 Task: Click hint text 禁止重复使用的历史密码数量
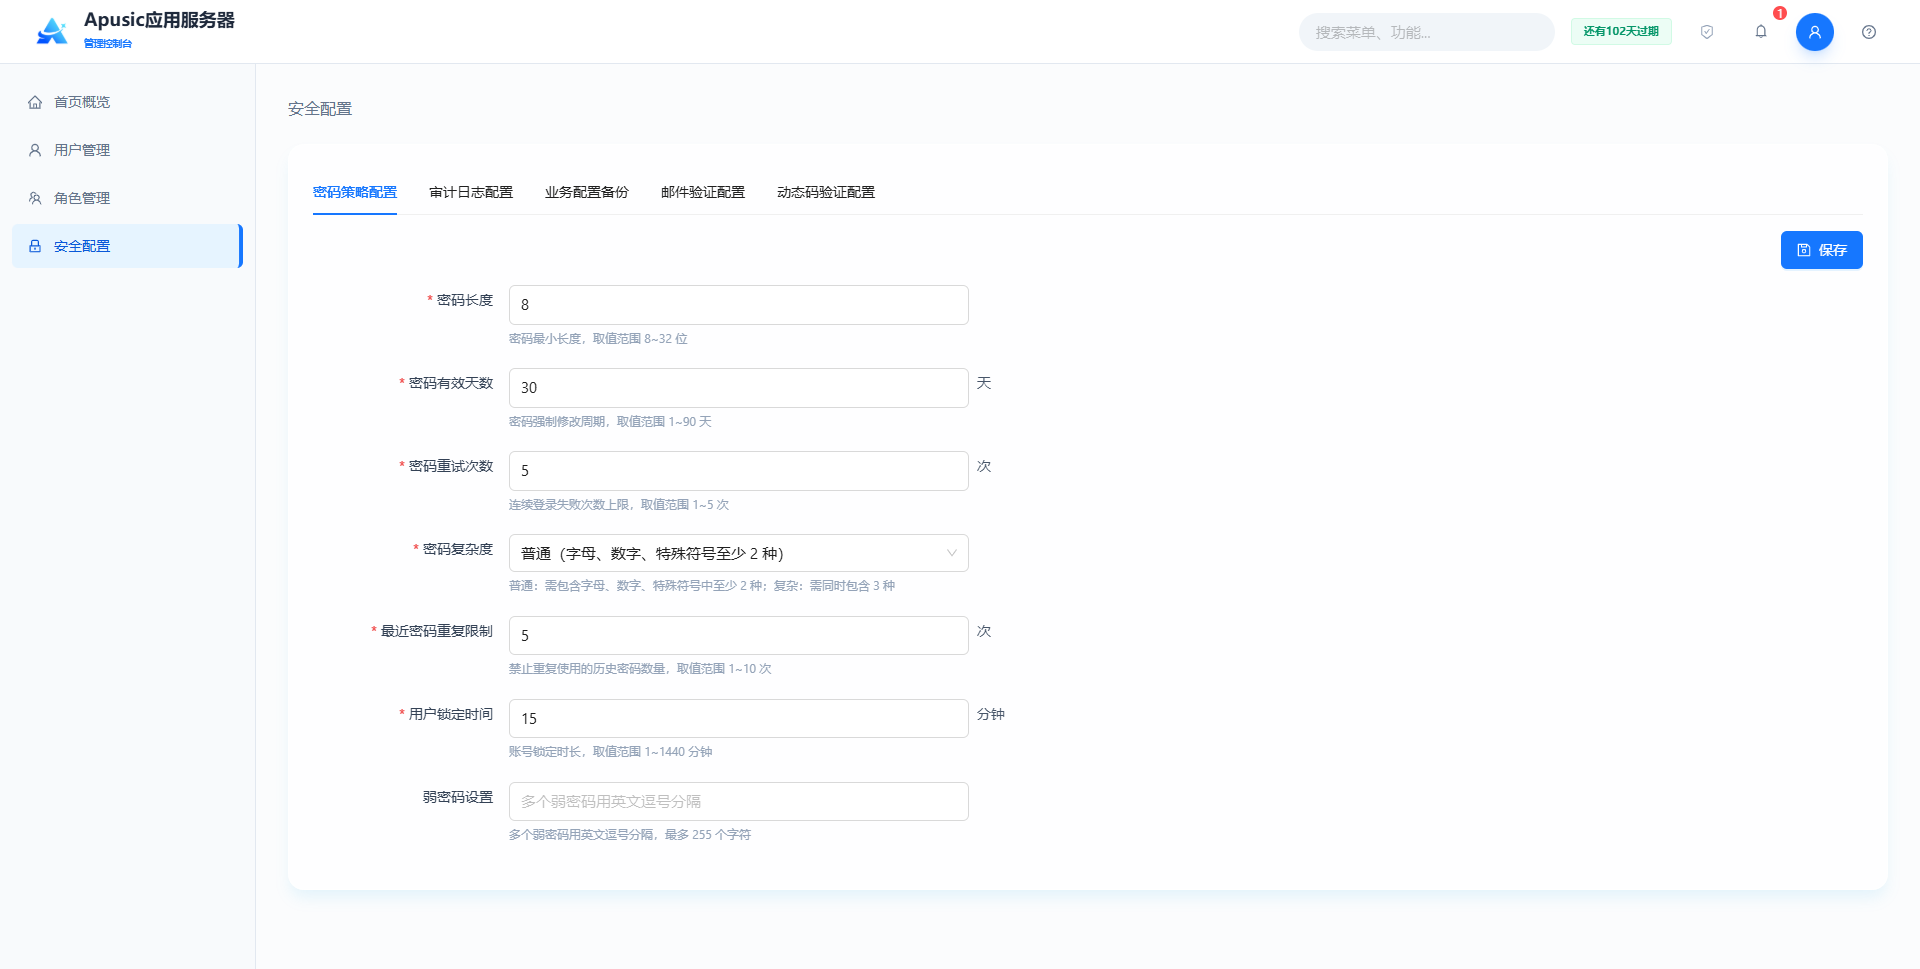(587, 669)
